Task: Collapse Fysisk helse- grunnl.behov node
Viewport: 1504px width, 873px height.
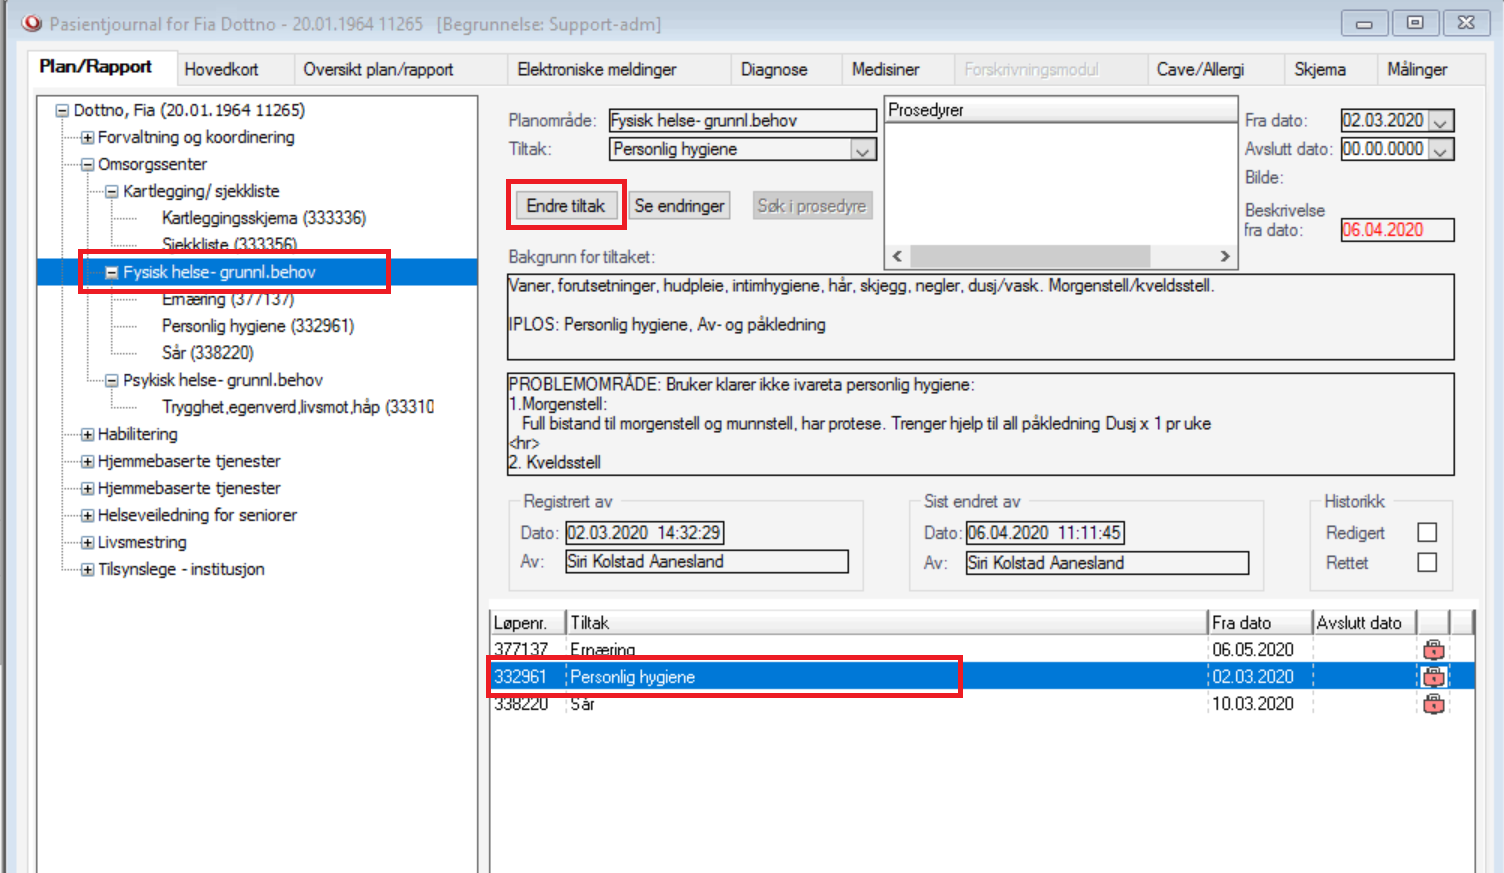Action: coord(112,272)
